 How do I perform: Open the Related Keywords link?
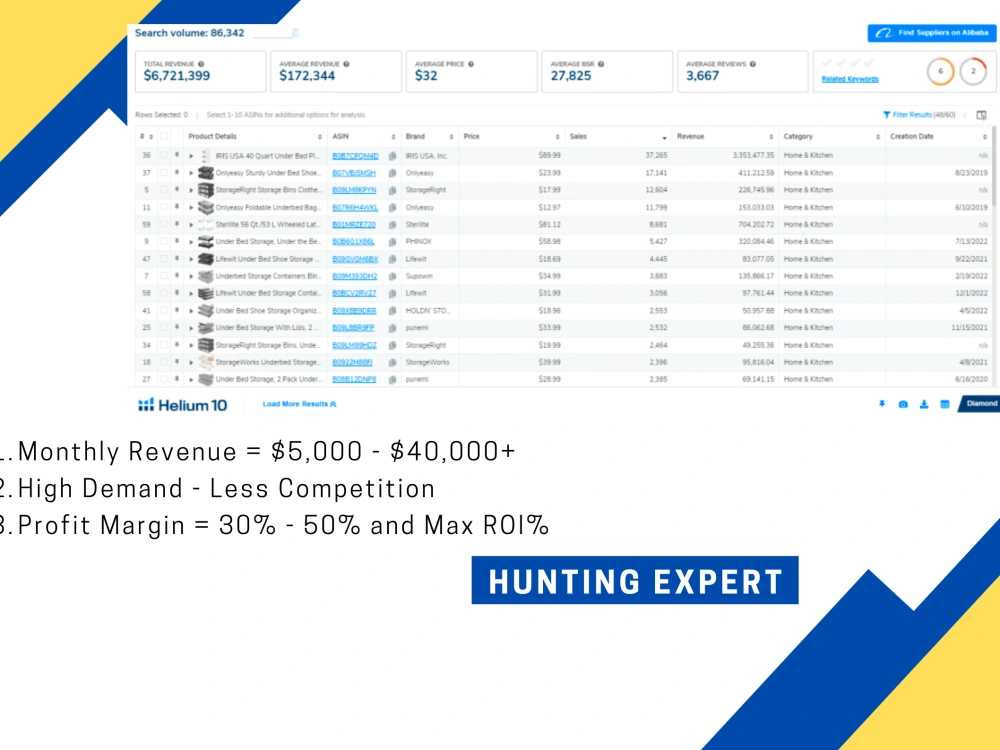[x=849, y=79]
